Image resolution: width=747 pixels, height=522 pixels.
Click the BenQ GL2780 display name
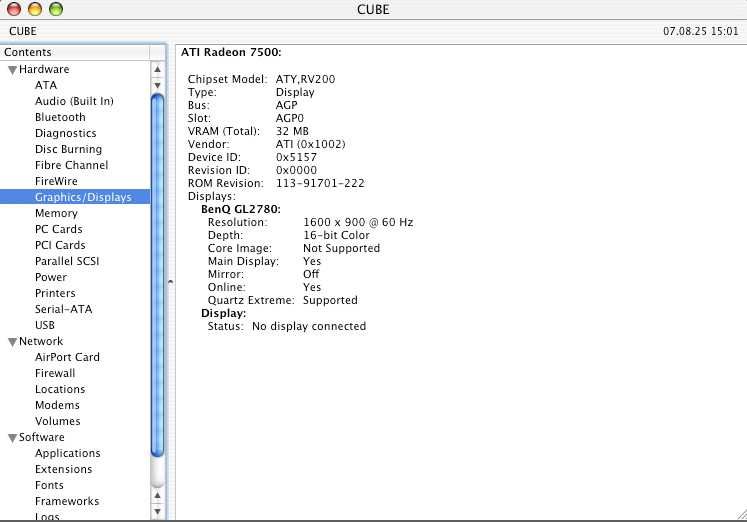pyautogui.click(x=241, y=209)
